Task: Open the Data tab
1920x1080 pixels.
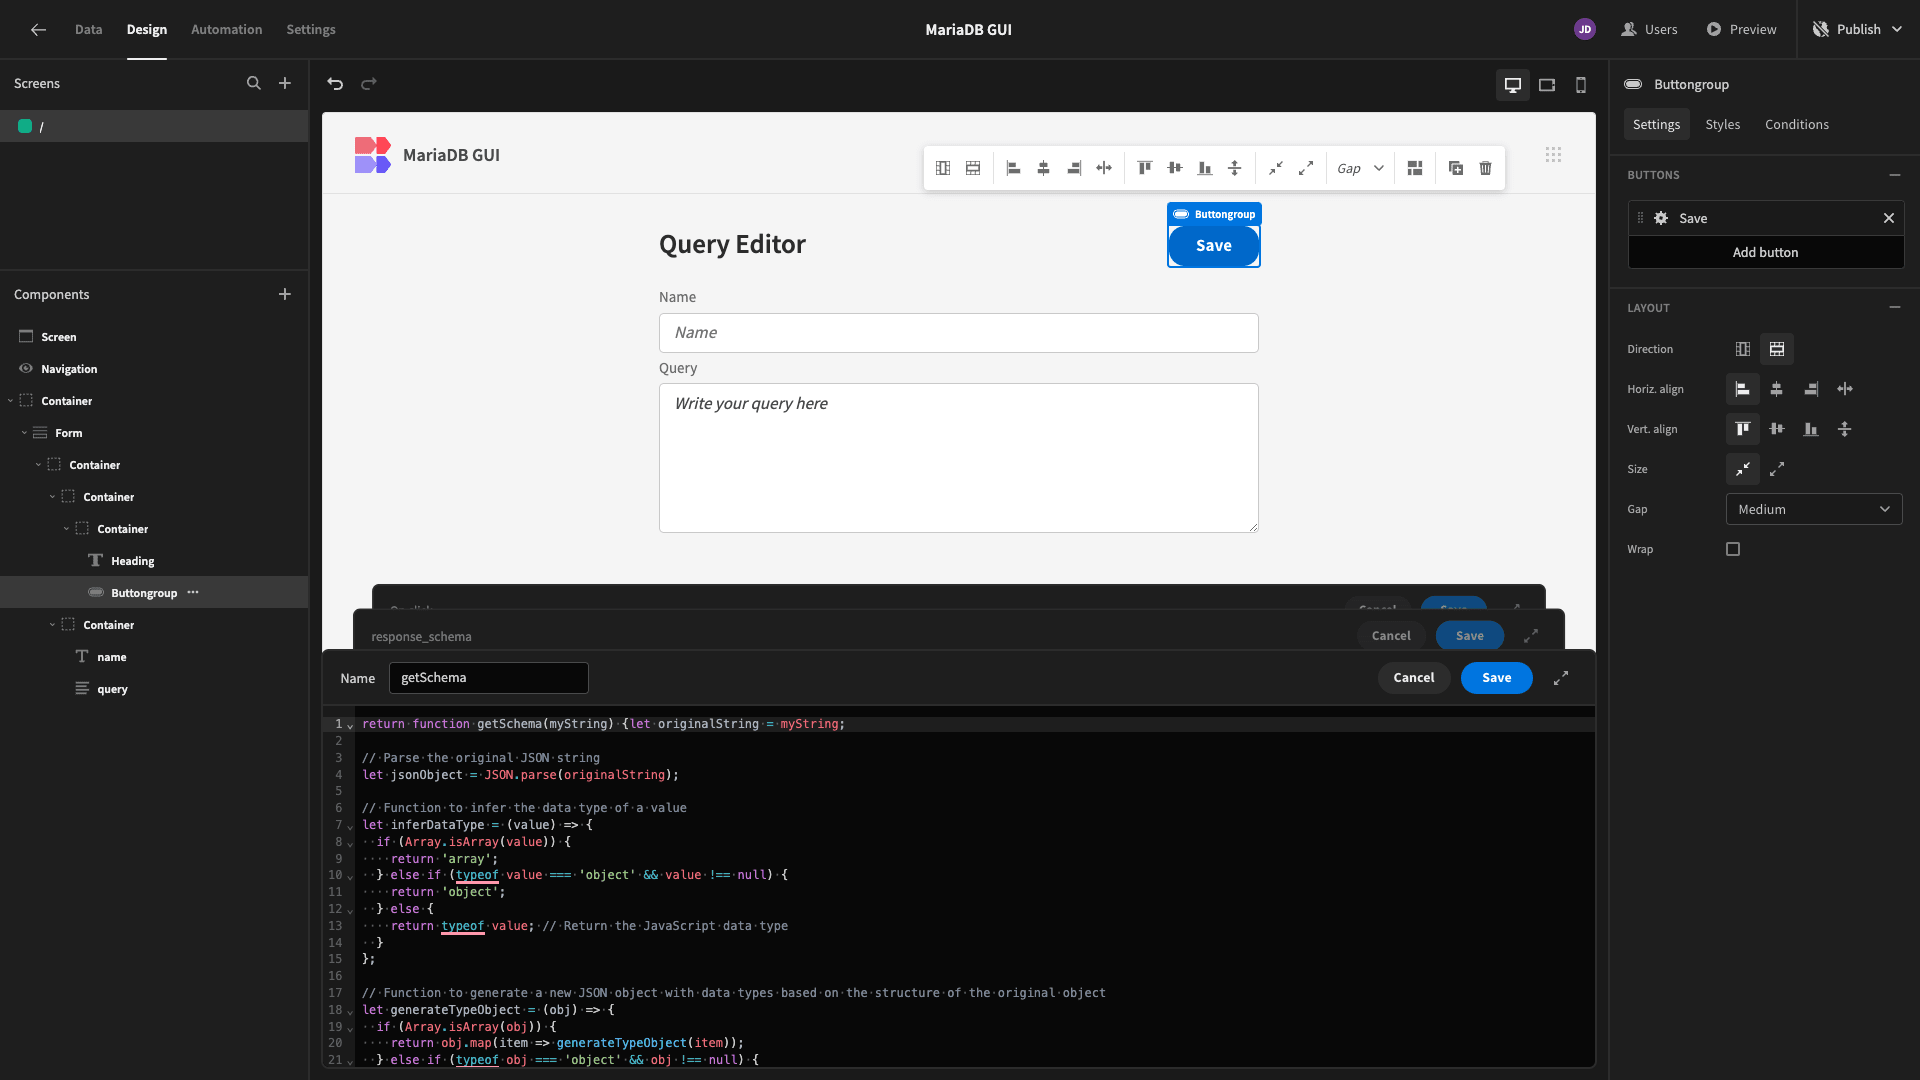Action: [x=88, y=30]
